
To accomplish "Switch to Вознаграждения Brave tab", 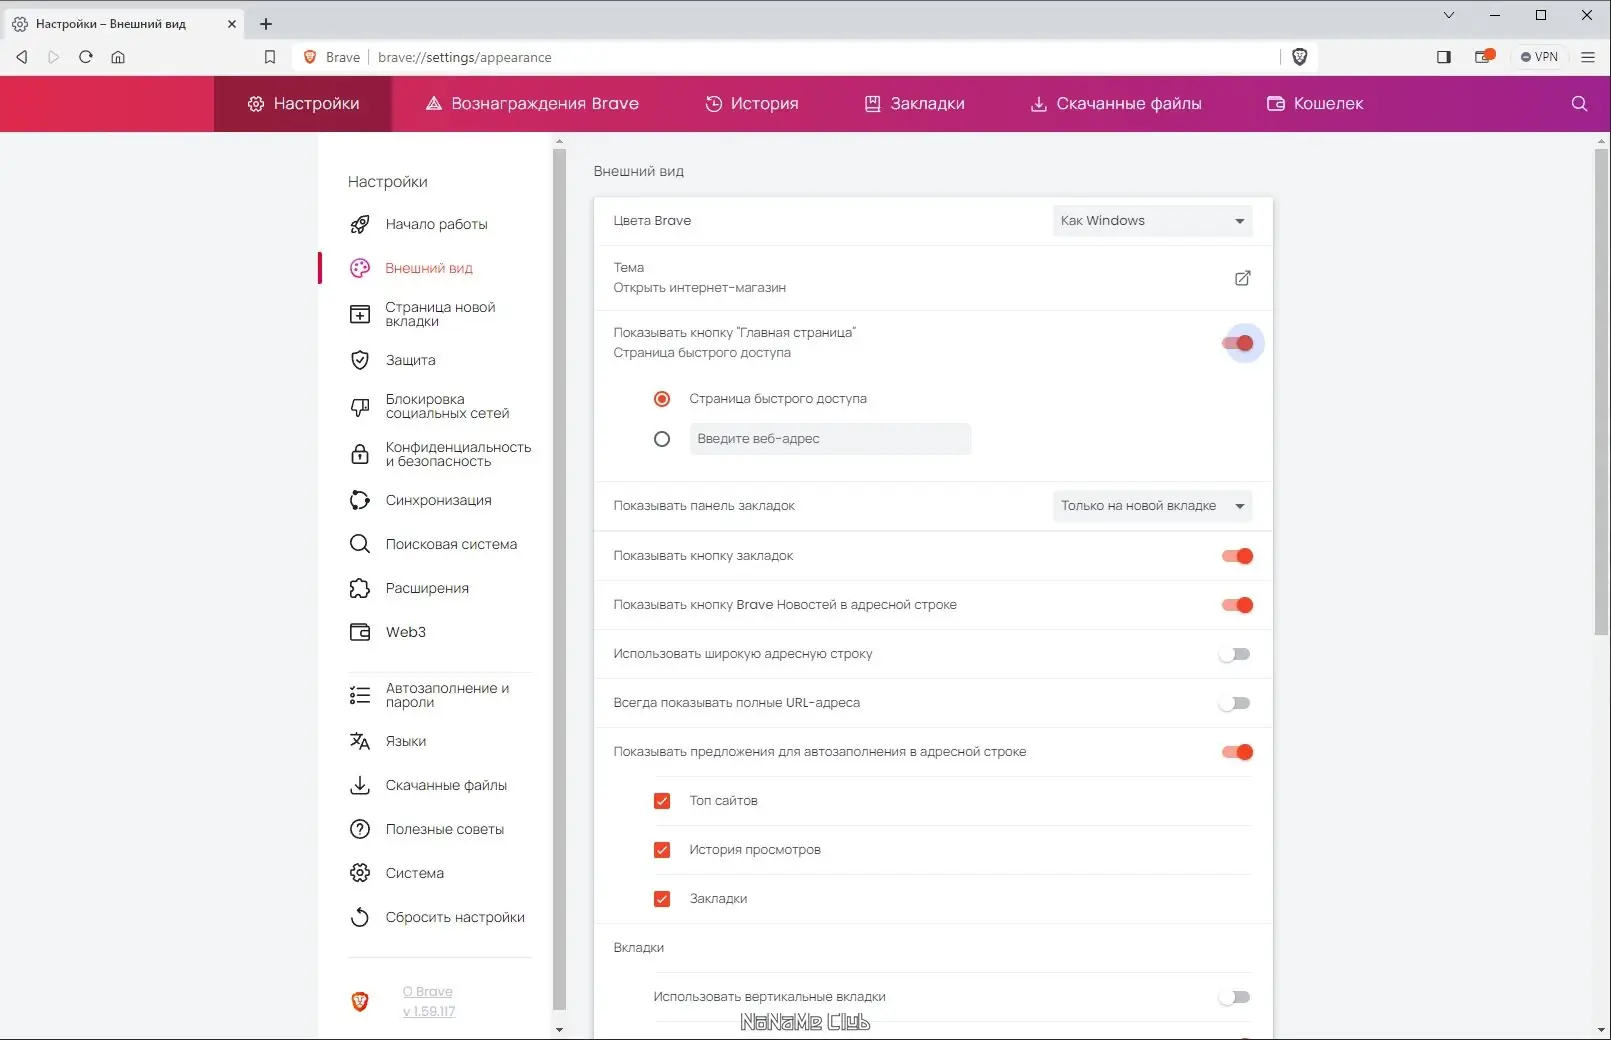I will (x=532, y=104).
